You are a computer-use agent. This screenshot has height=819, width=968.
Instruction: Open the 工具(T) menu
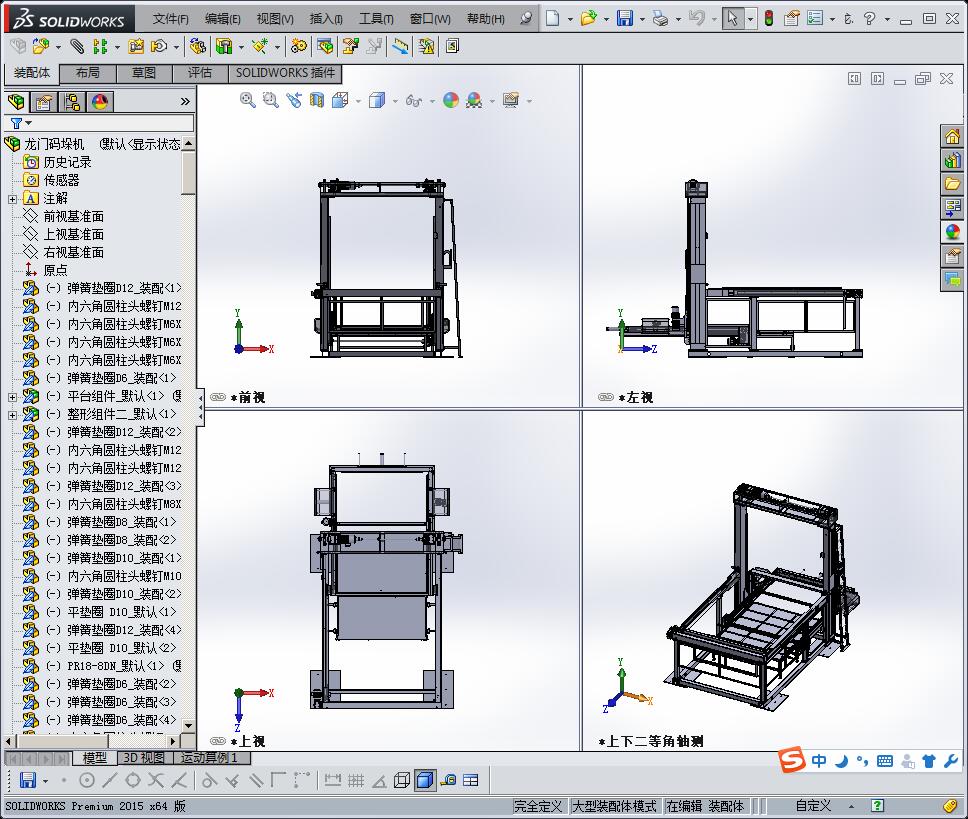point(376,19)
